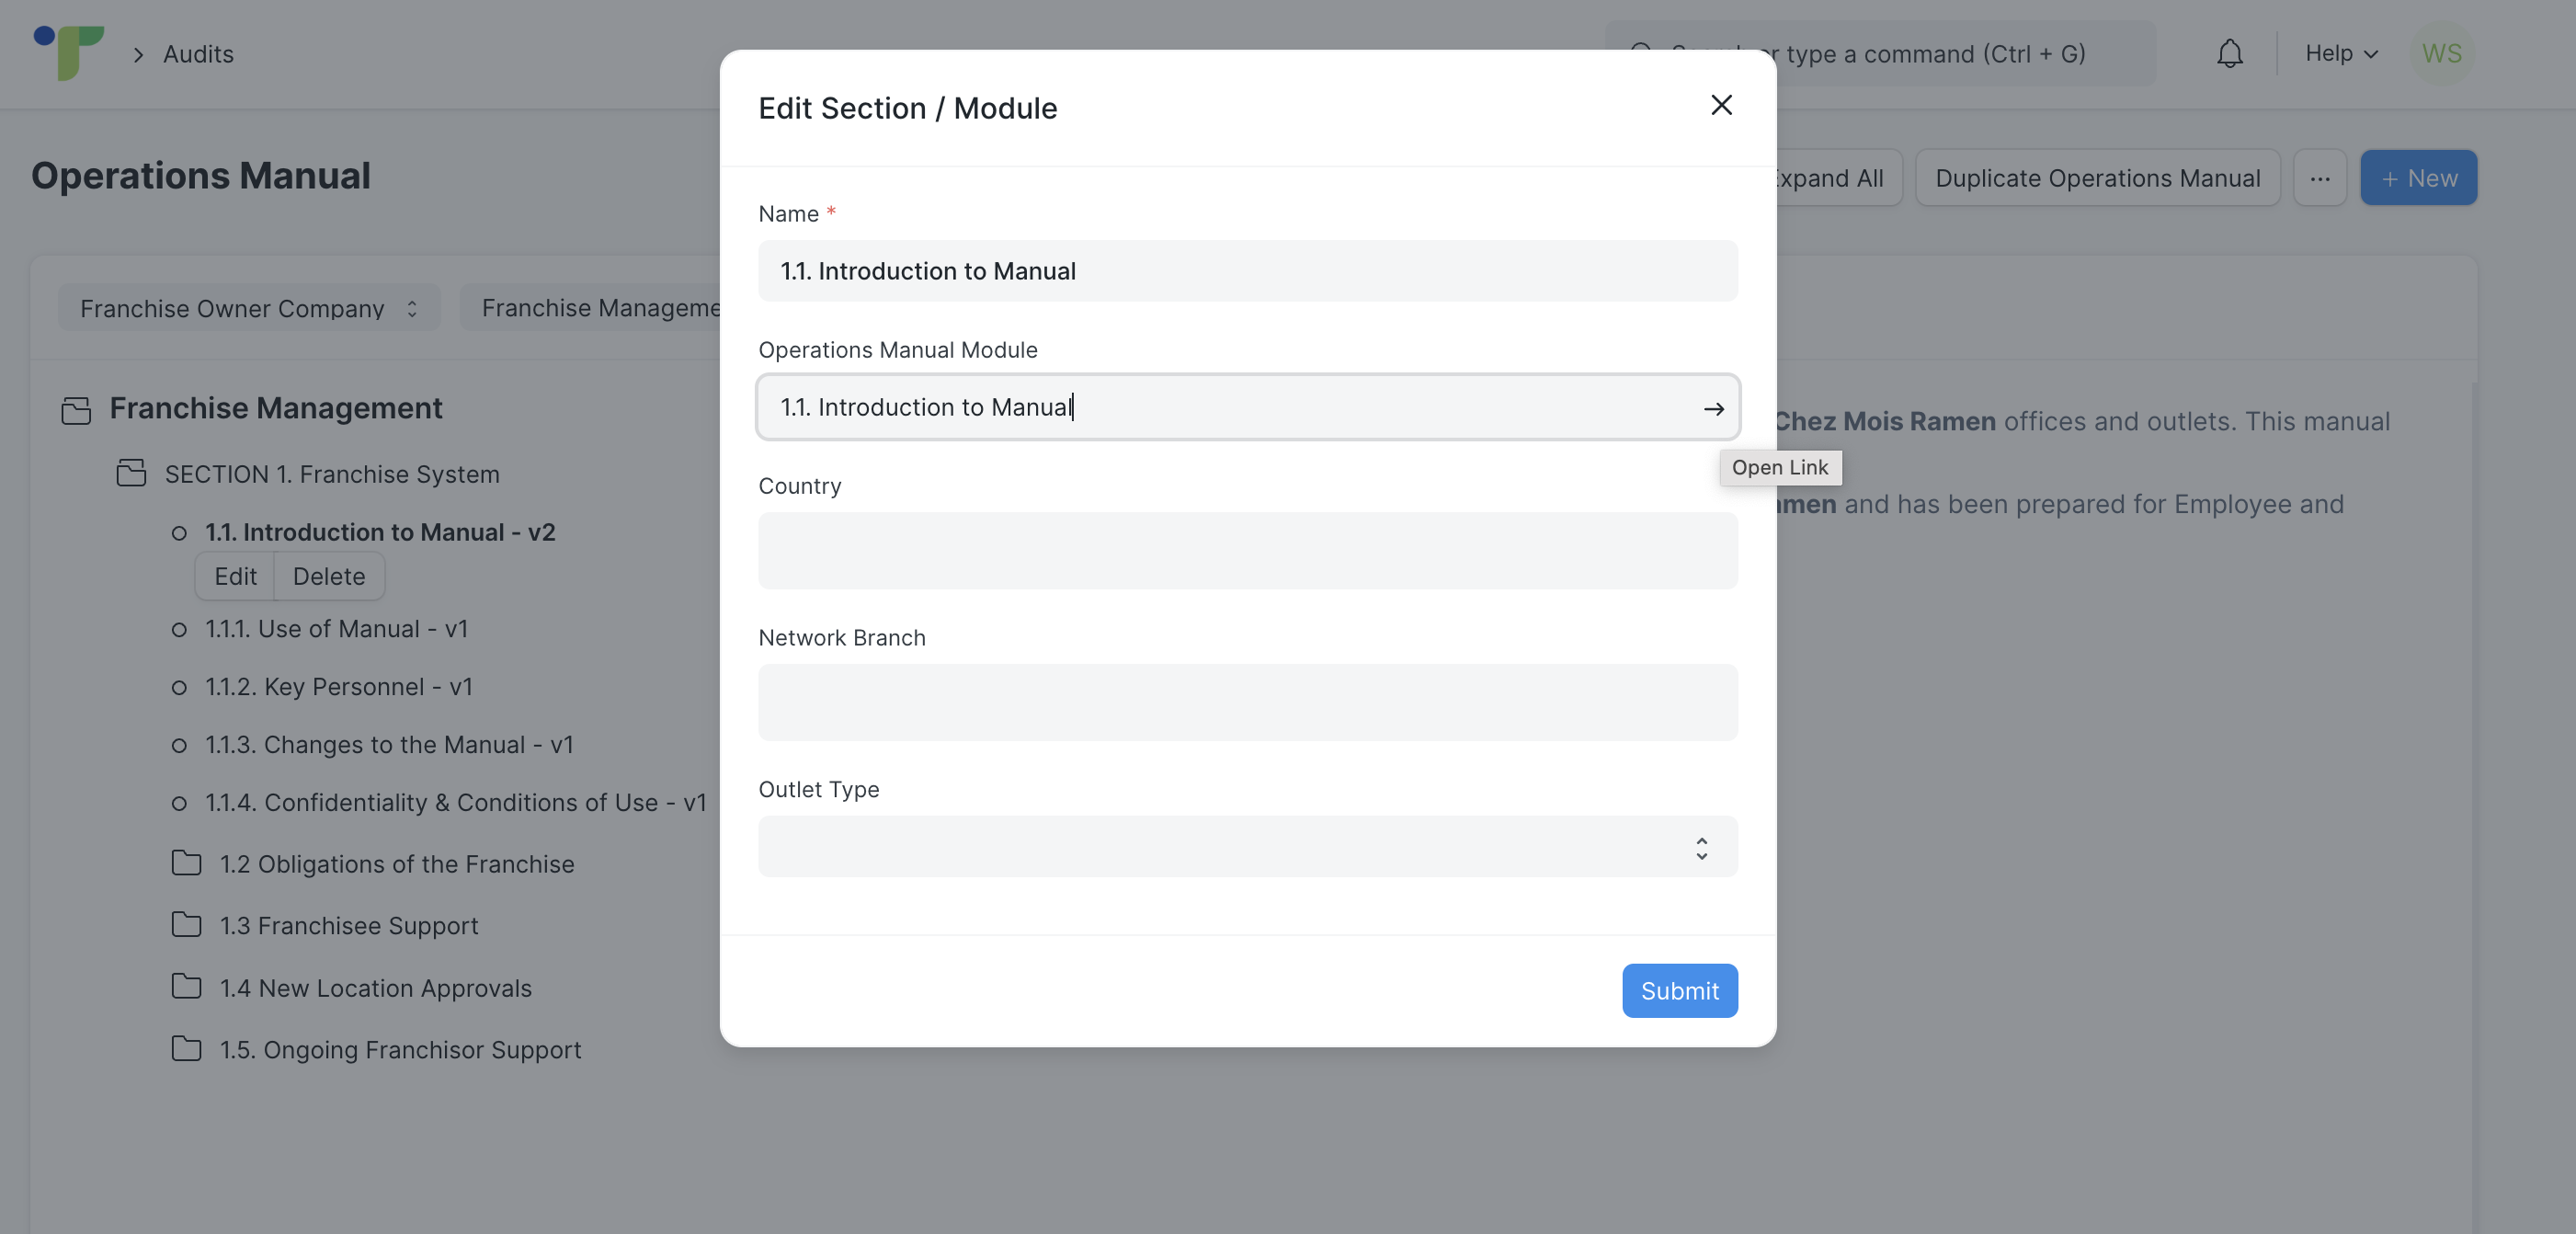Screen dimensions: 2576x1234
Task: Click the app logo icon
Action: (x=68, y=53)
